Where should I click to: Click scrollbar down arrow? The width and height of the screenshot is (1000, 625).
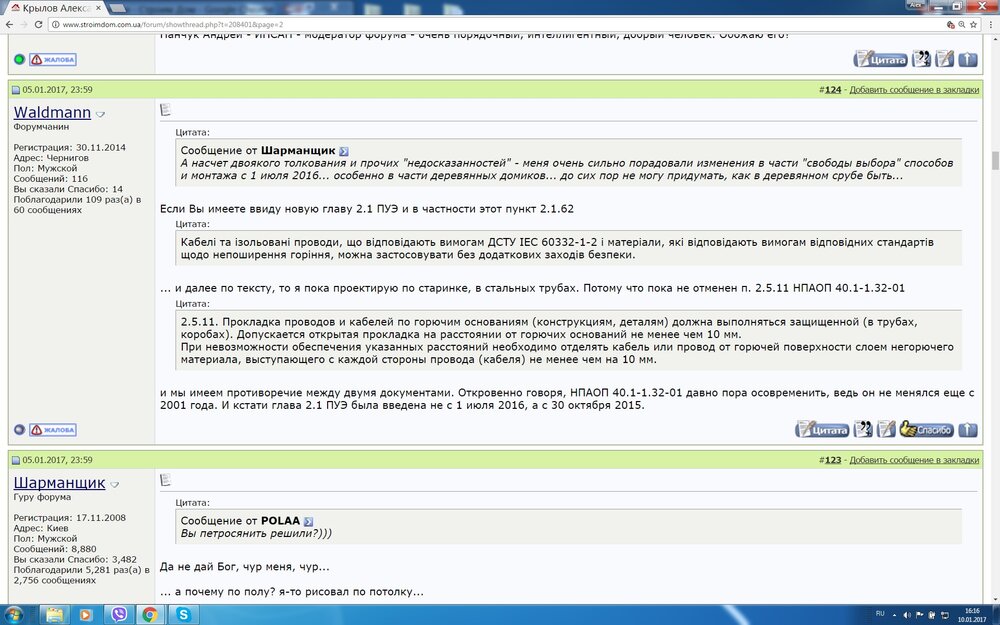(994, 598)
